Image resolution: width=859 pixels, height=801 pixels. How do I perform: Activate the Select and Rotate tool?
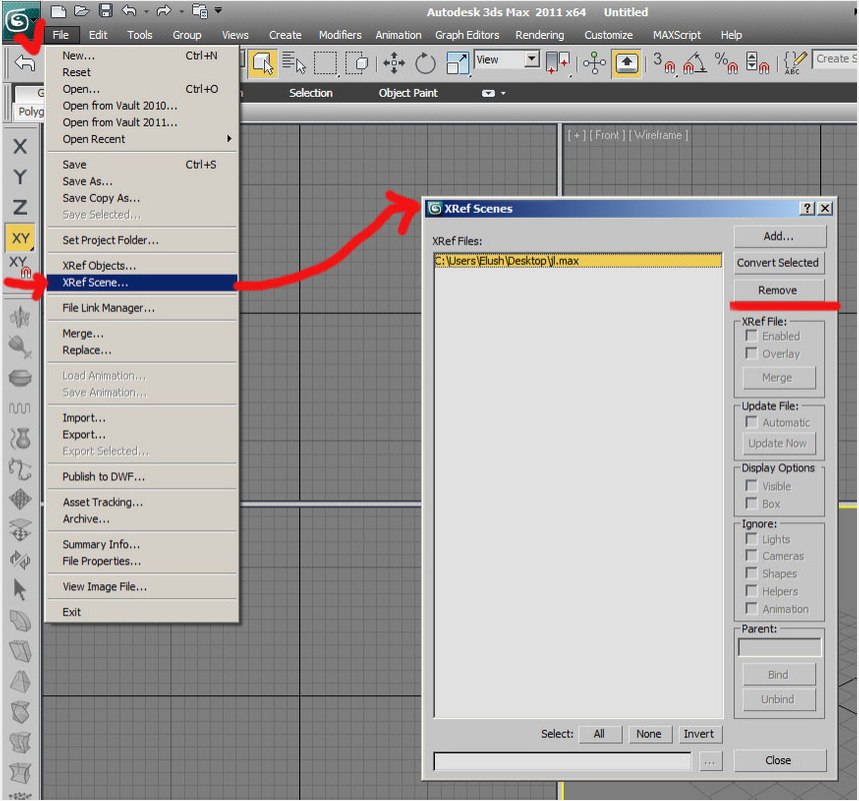tap(425, 63)
